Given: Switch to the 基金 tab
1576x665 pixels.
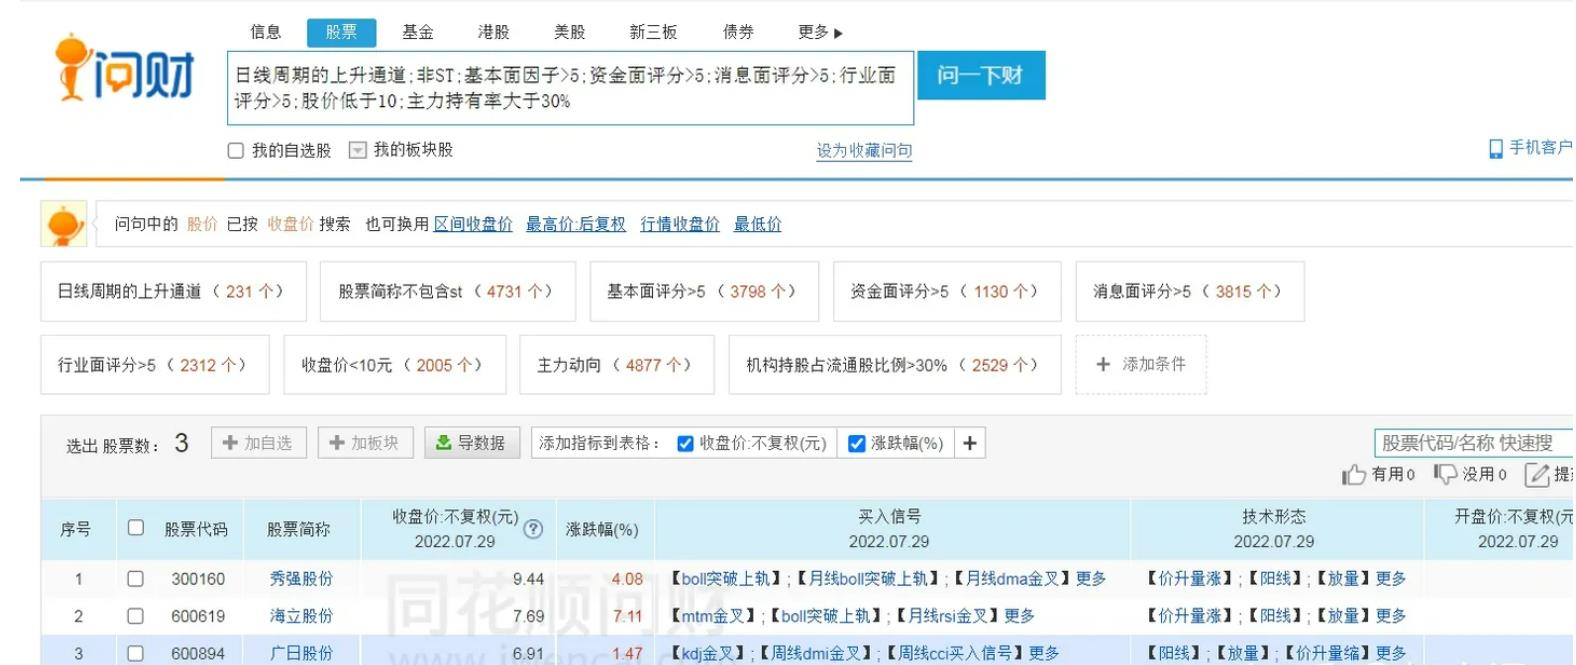Looking at the screenshot, I should click(418, 32).
